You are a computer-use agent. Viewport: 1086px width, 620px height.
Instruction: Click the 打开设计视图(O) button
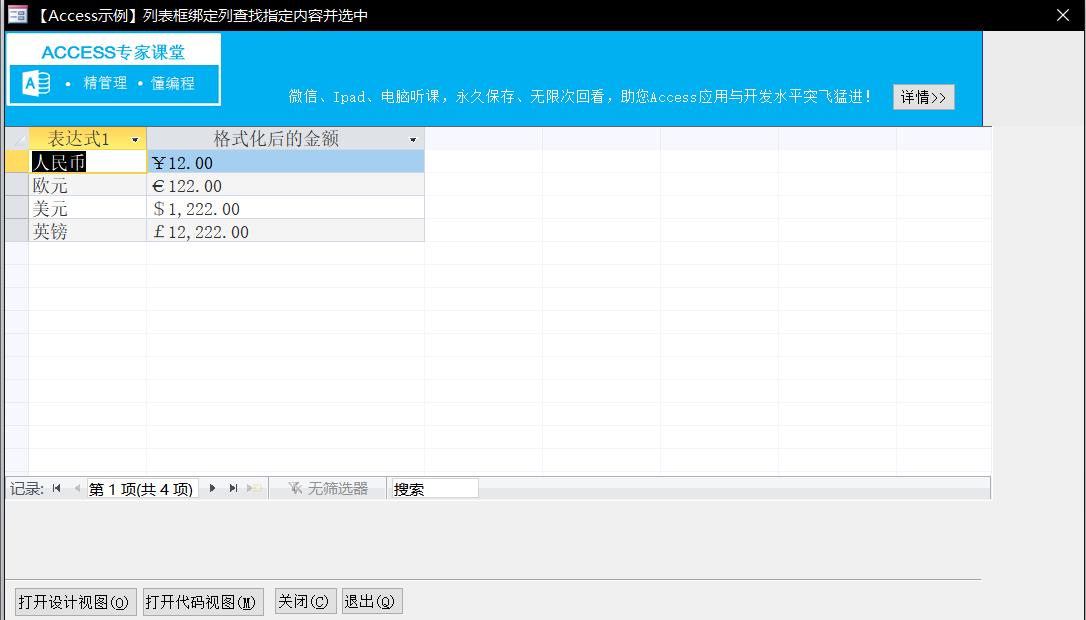73,602
